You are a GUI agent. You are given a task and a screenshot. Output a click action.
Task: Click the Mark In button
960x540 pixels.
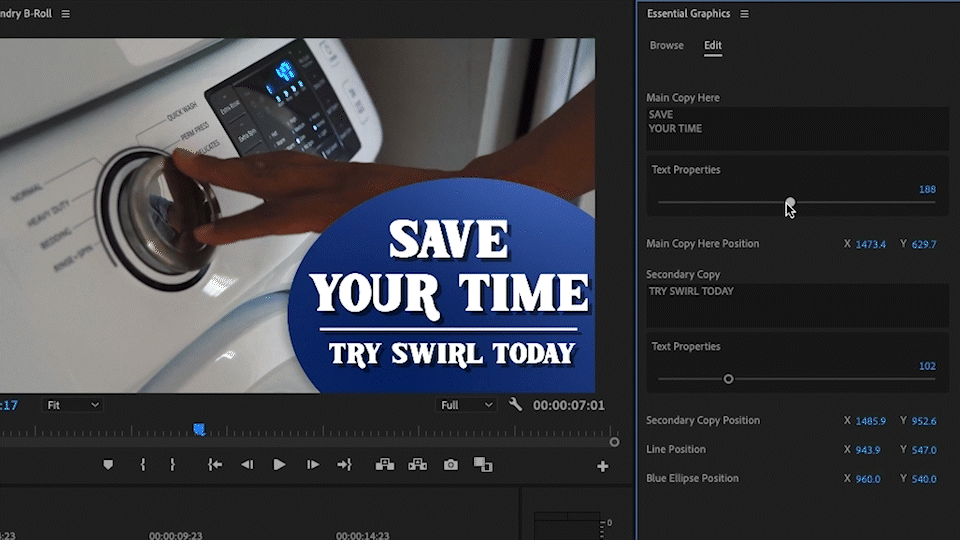click(x=143, y=465)
